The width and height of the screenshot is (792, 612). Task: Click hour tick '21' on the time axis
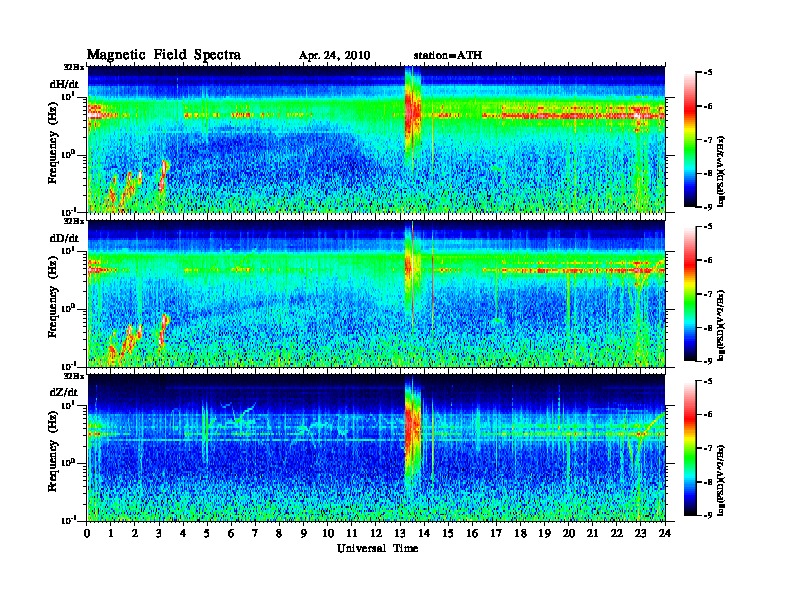(x=592, y=534)
